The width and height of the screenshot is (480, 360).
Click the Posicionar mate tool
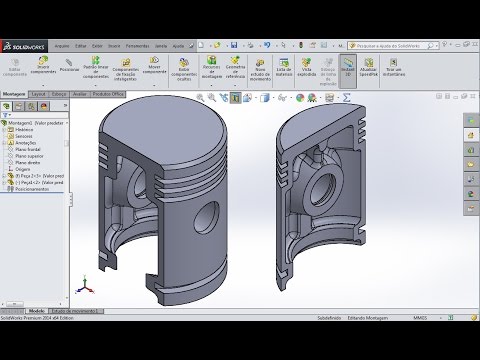click(x=69, y=66)
